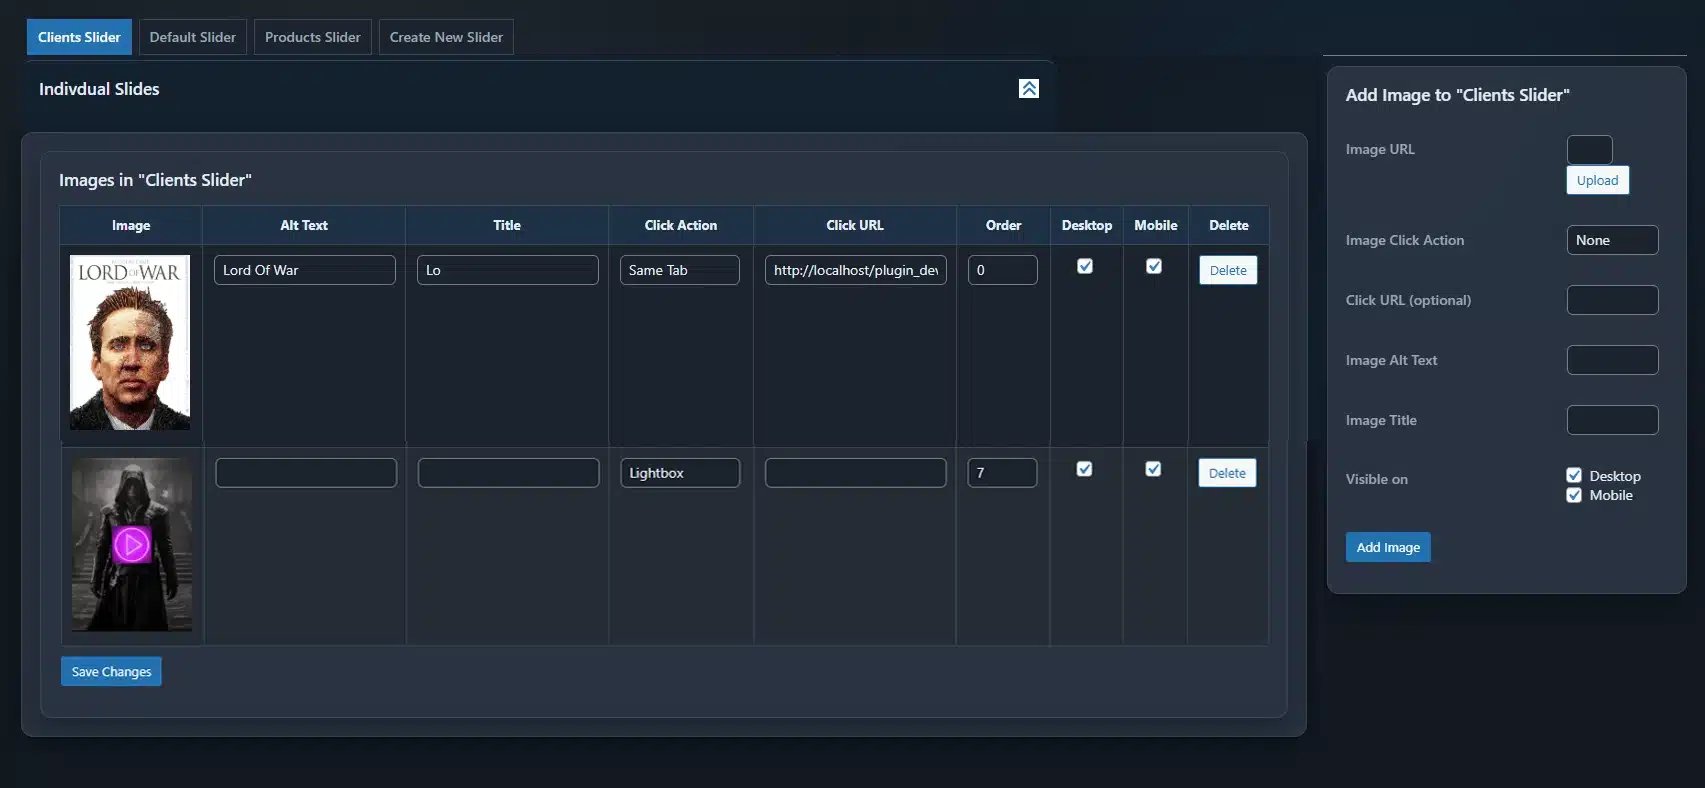The height and width of the screenshot is (788, 1705).
Task: Toggle Mobile checkbox for second slide
Action: pyautogui.click(x=1153, y=469)
